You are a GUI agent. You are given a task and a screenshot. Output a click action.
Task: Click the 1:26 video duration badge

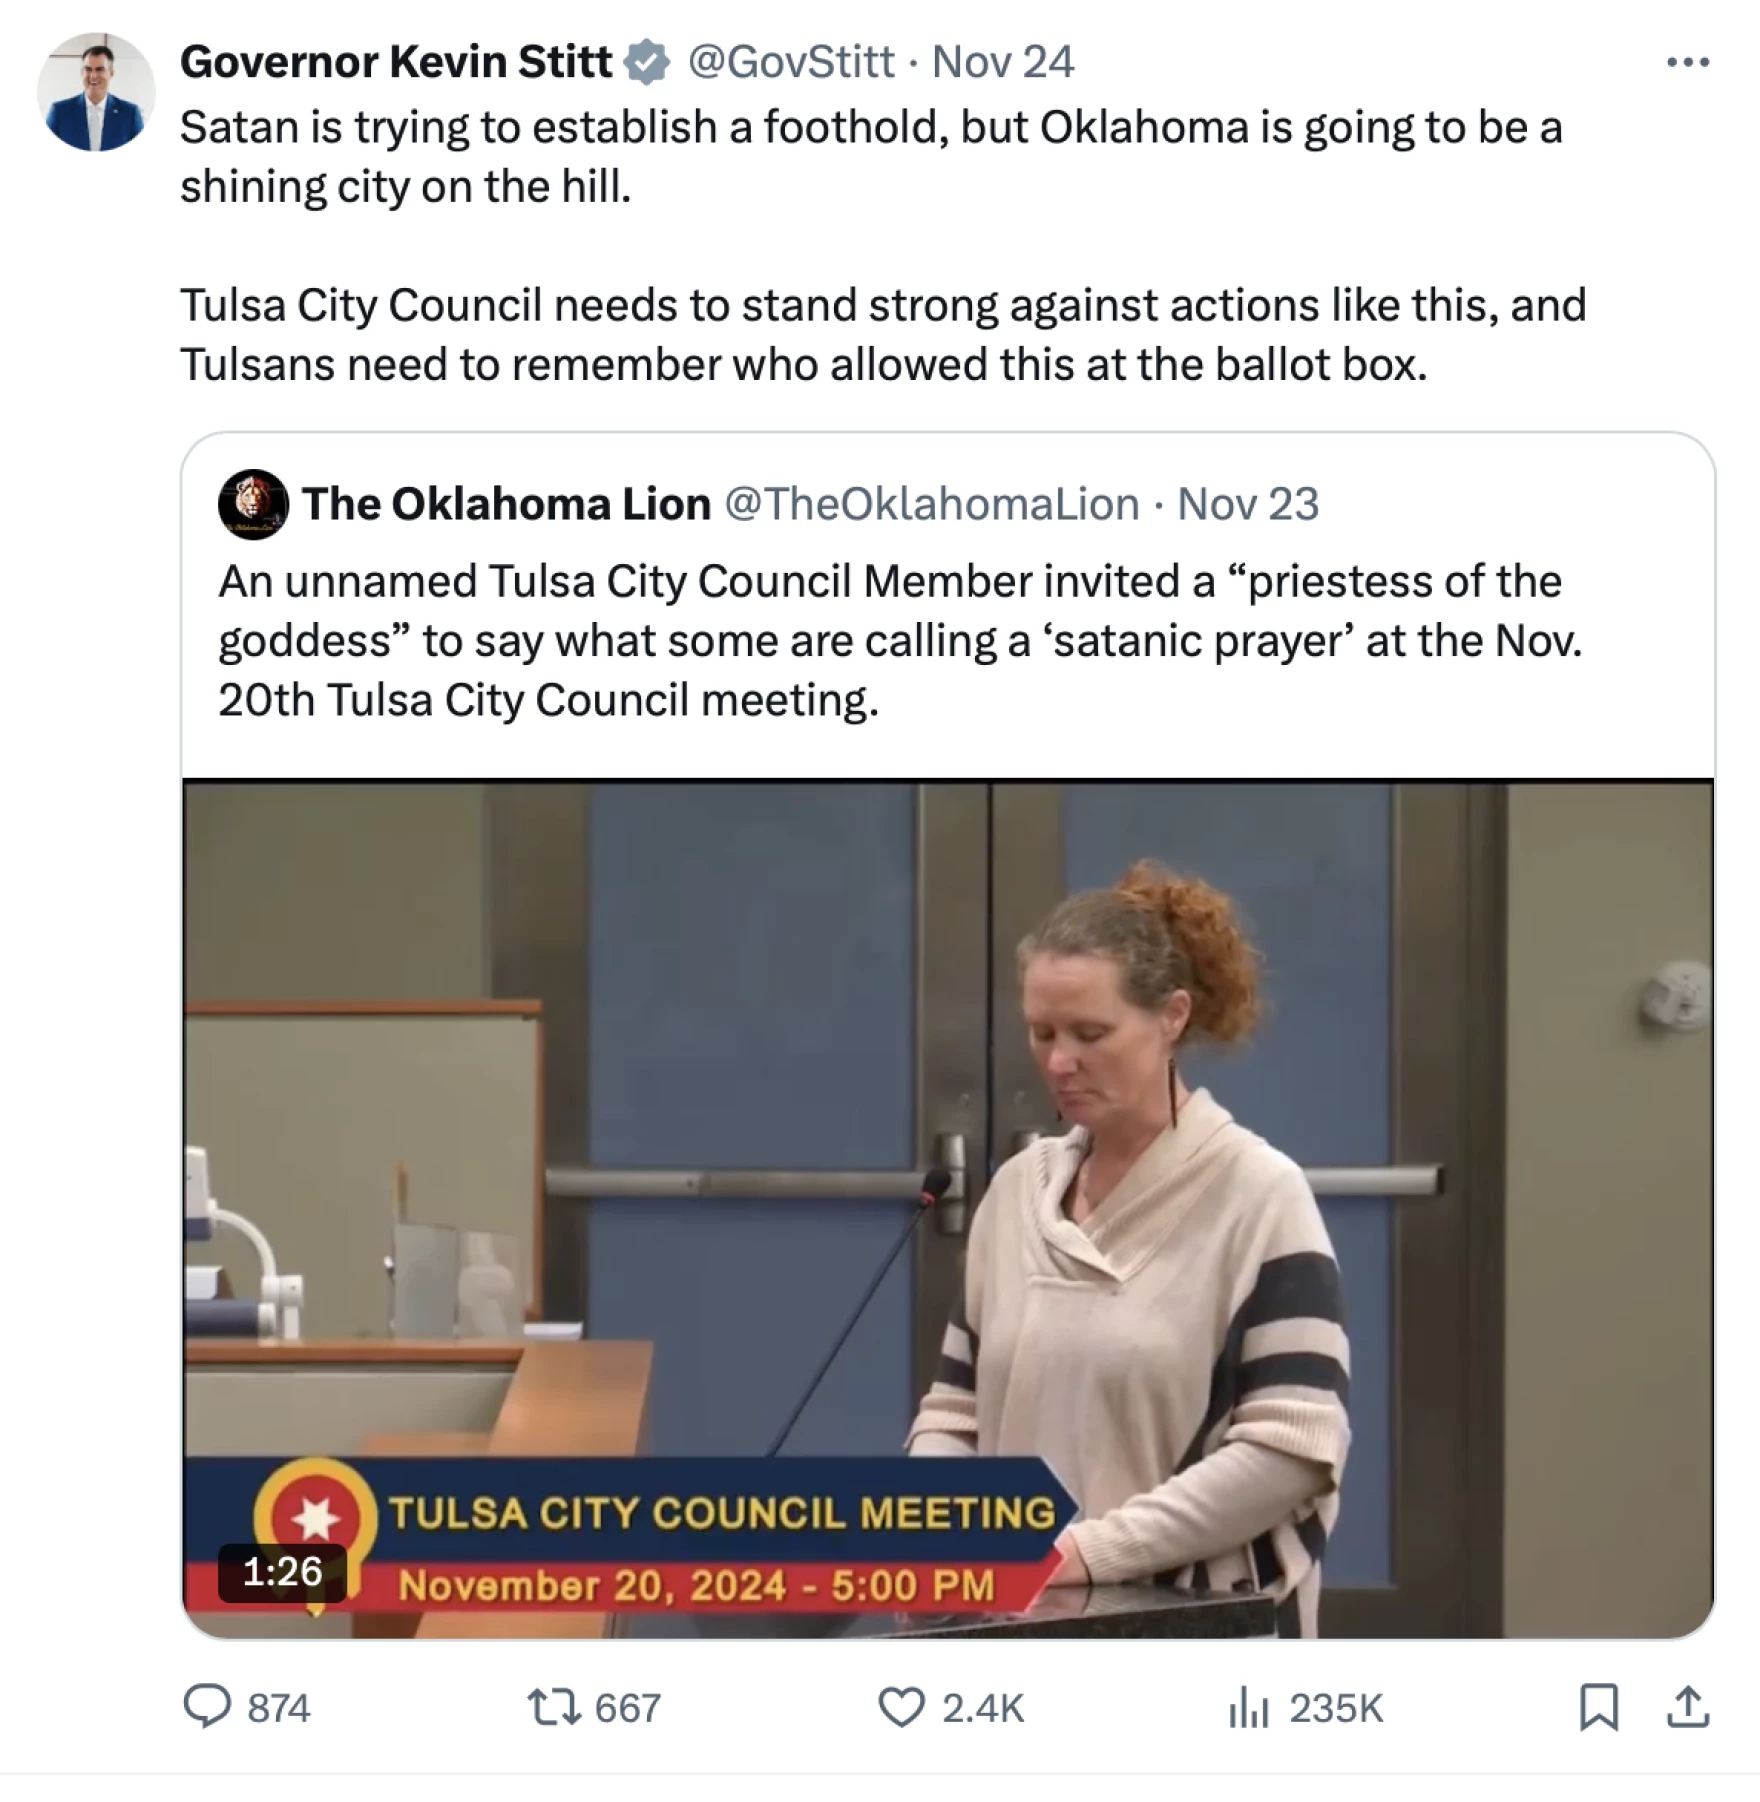(x=283, y=1572)
